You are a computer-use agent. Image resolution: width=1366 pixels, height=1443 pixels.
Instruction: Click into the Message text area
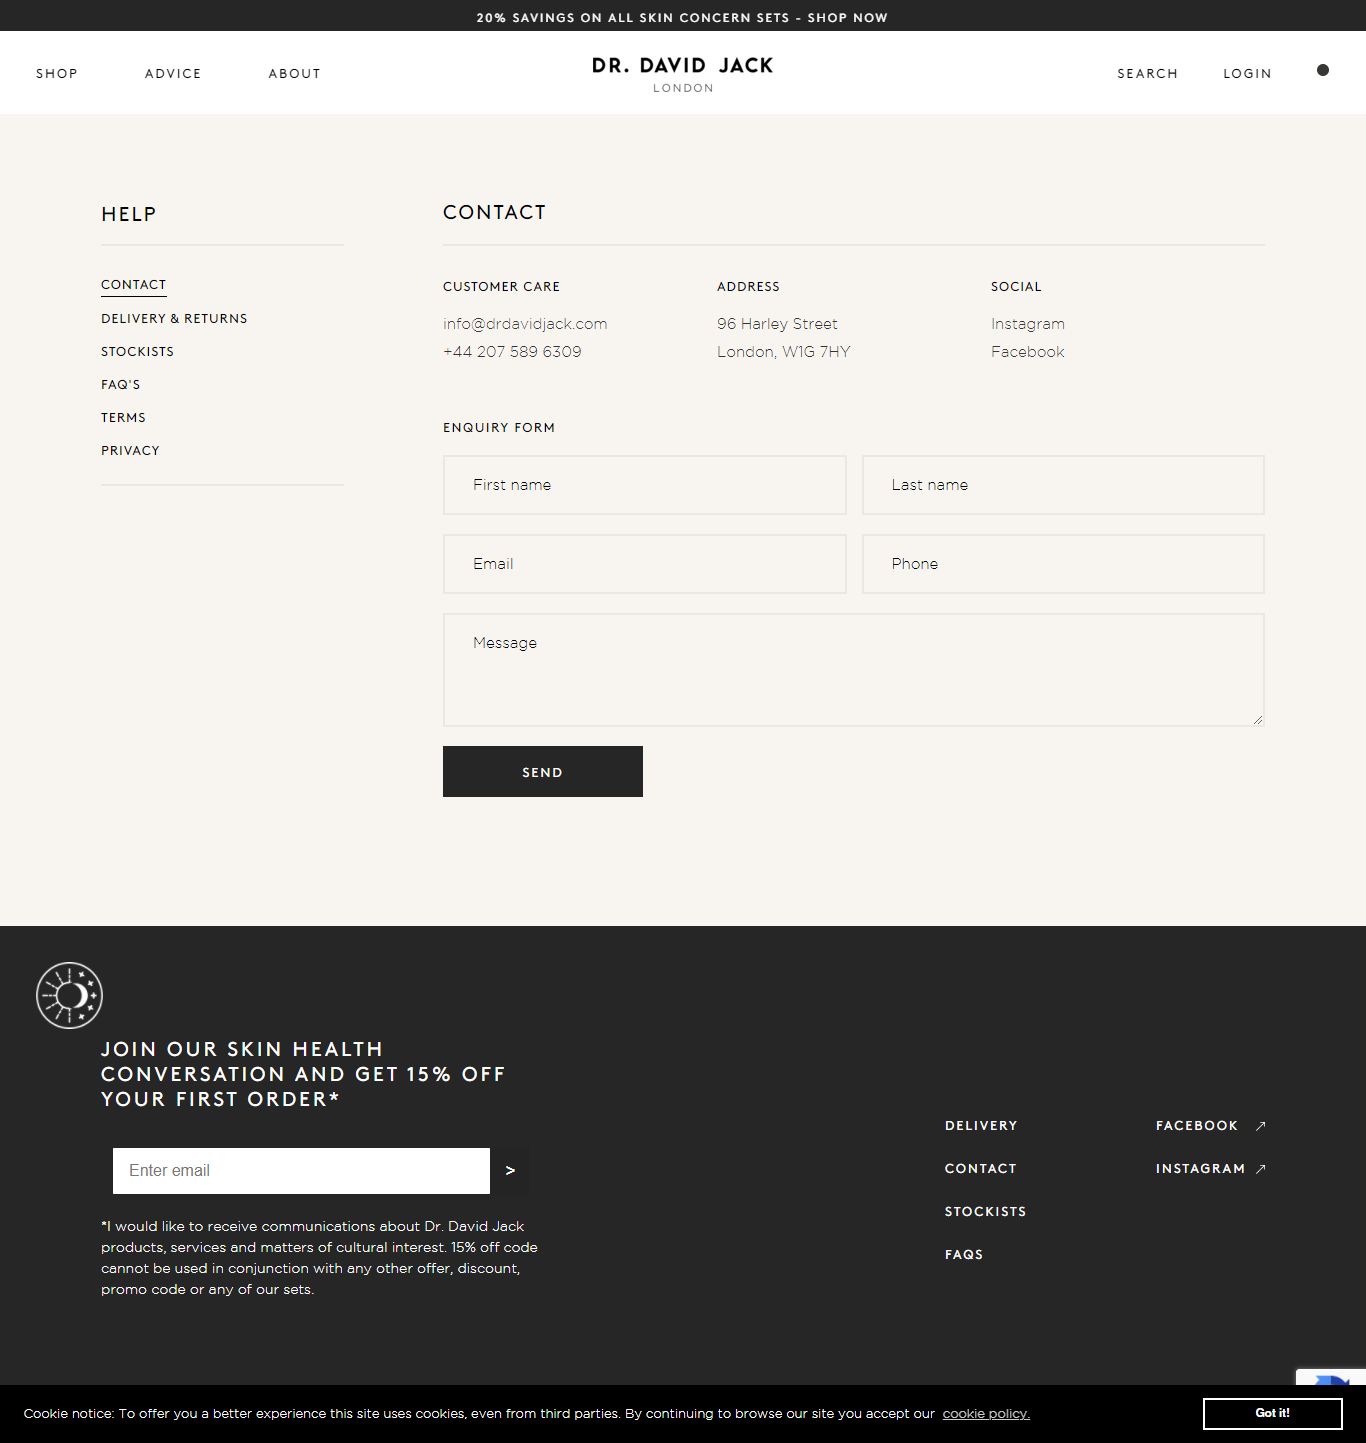point(854,670)
